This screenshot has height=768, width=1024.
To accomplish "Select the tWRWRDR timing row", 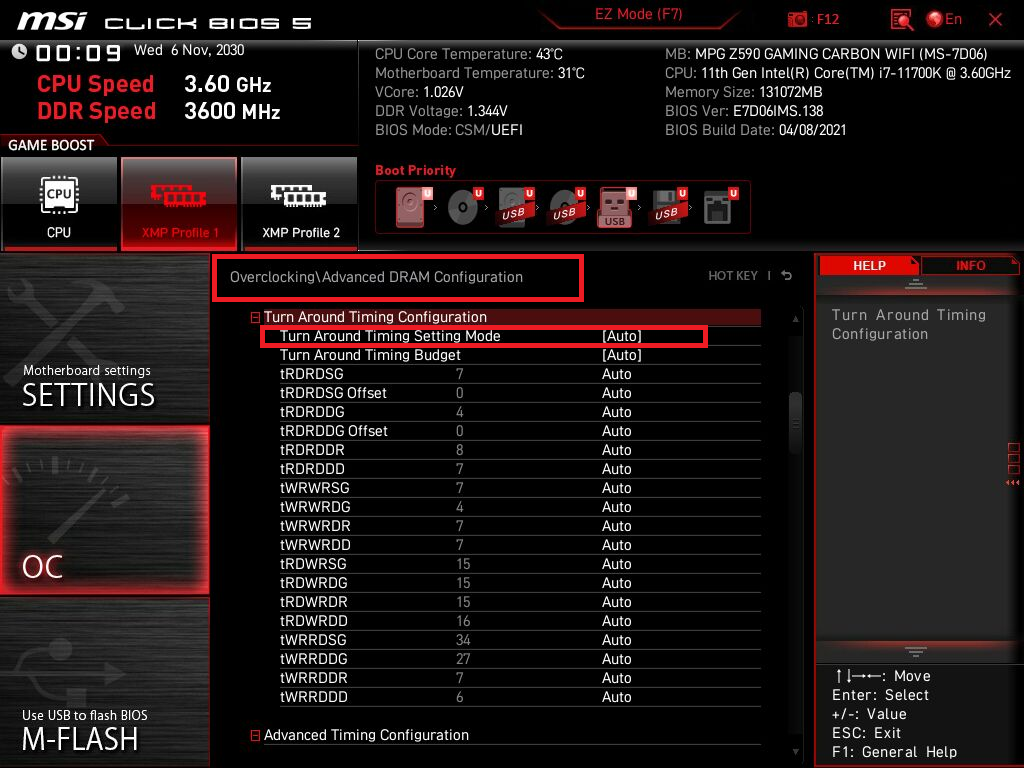I will (520, 526).
